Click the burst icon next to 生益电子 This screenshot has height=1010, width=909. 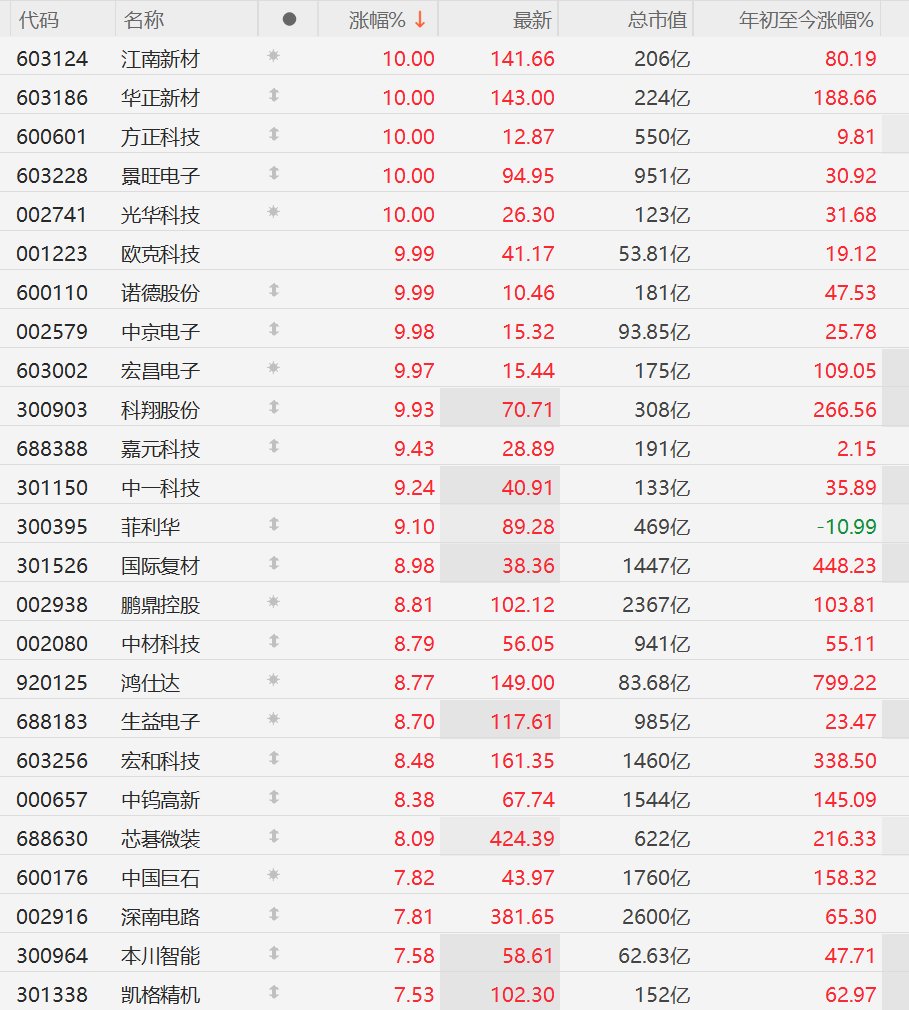(273, 719)
